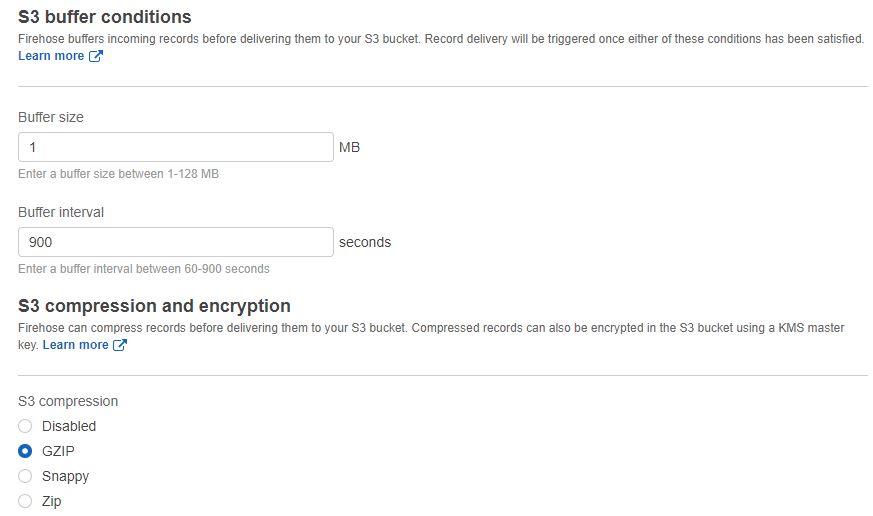Click the "Snappy" option label text
Screen dimensions: 873x516
pyautogui.click(x=65, y=476)
